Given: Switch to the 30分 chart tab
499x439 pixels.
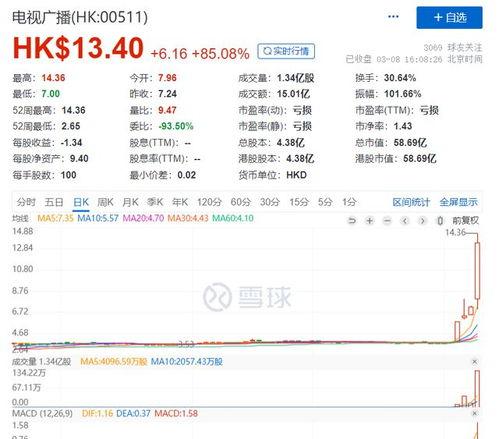Looking at the screenshot, I should tap(270, 202).
